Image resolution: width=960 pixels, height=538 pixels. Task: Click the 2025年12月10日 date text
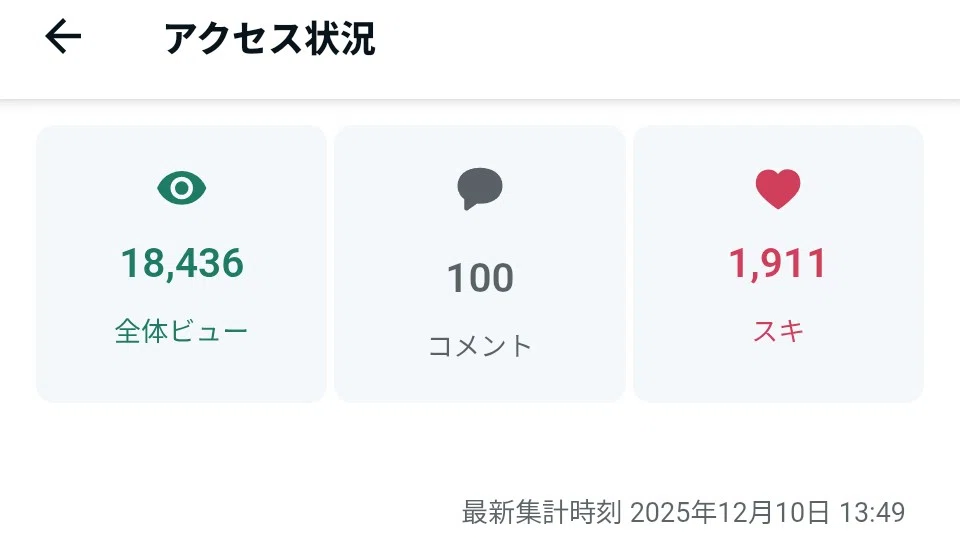coord(730,512)
